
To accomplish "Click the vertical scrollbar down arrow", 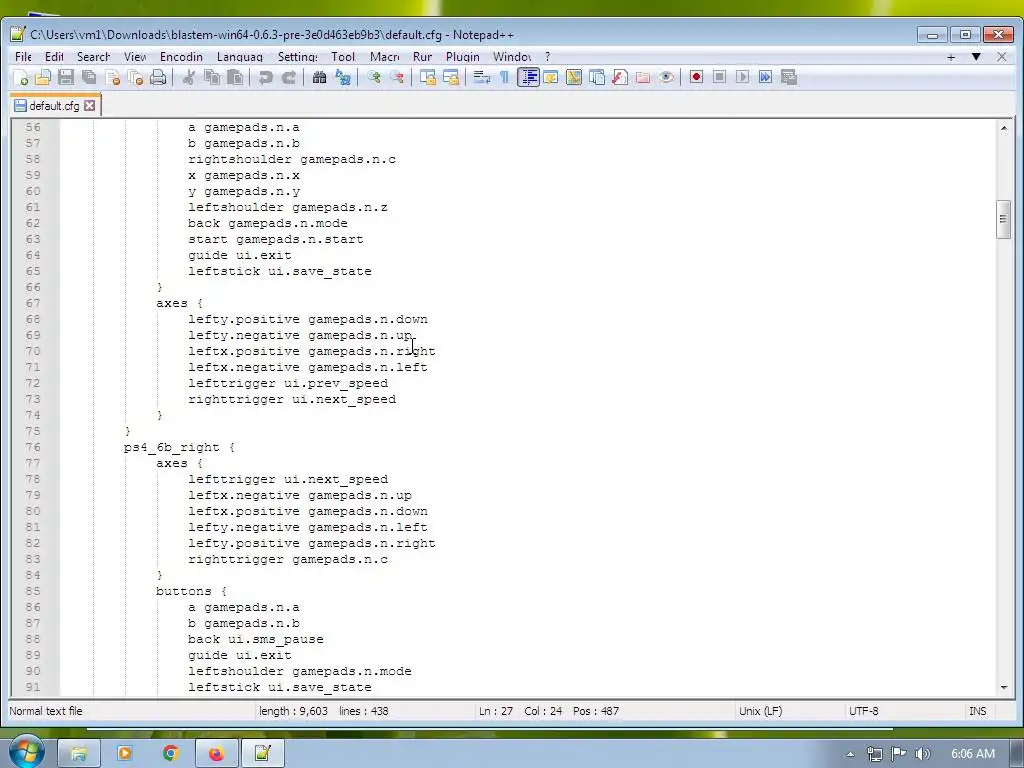I will [1004, 688].
